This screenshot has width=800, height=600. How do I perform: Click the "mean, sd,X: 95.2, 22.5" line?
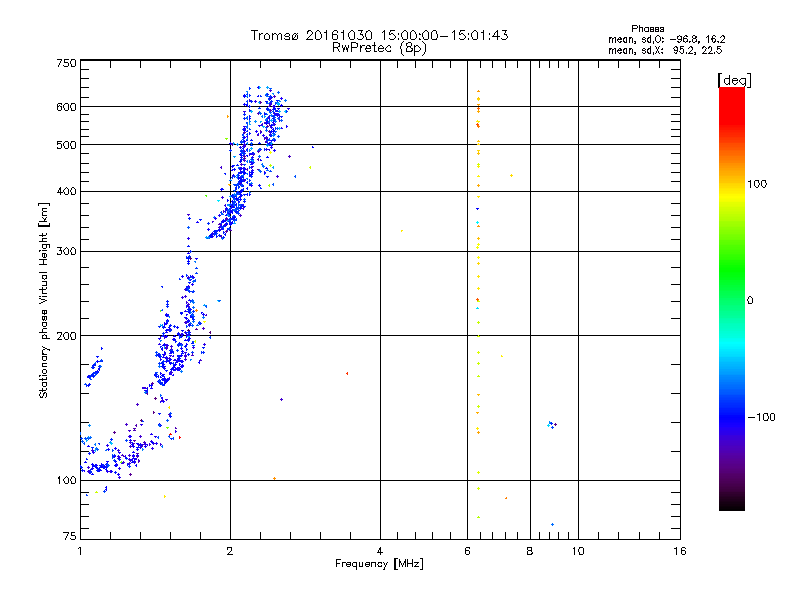click(665, 50)
